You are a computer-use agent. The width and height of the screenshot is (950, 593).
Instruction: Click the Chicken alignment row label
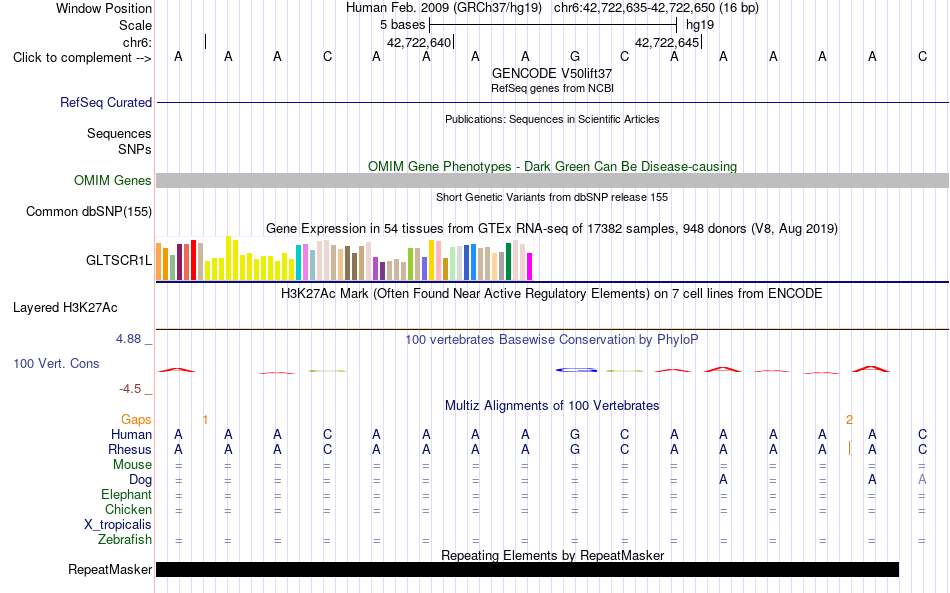point(128,509)
